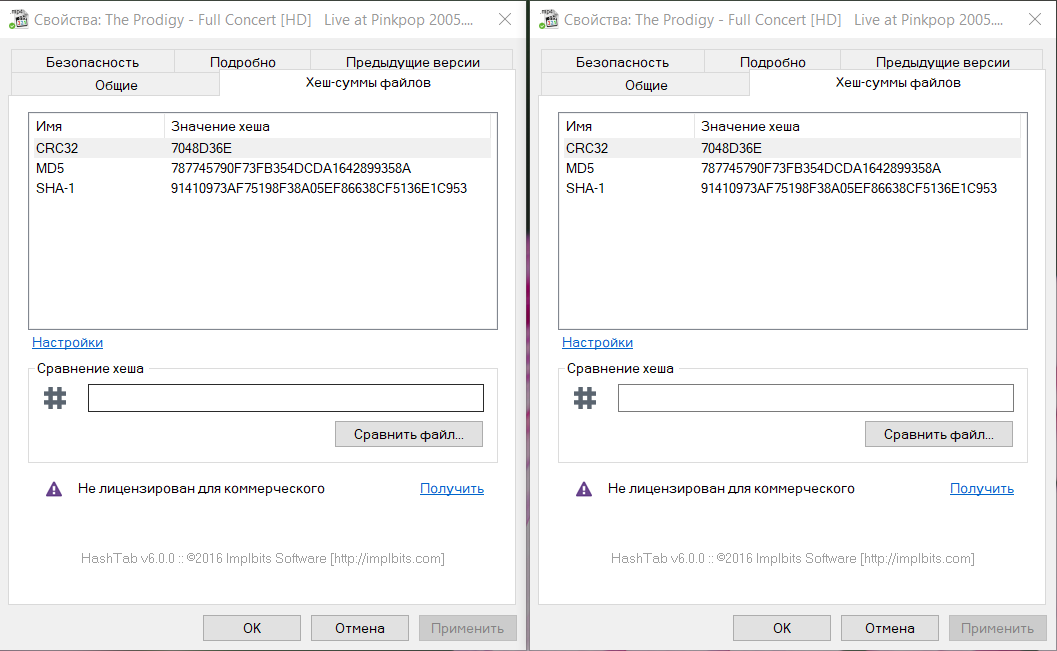1057x651 pixels.
Task: Click MD5 hash value in left window
Action: tap(291, 168)
